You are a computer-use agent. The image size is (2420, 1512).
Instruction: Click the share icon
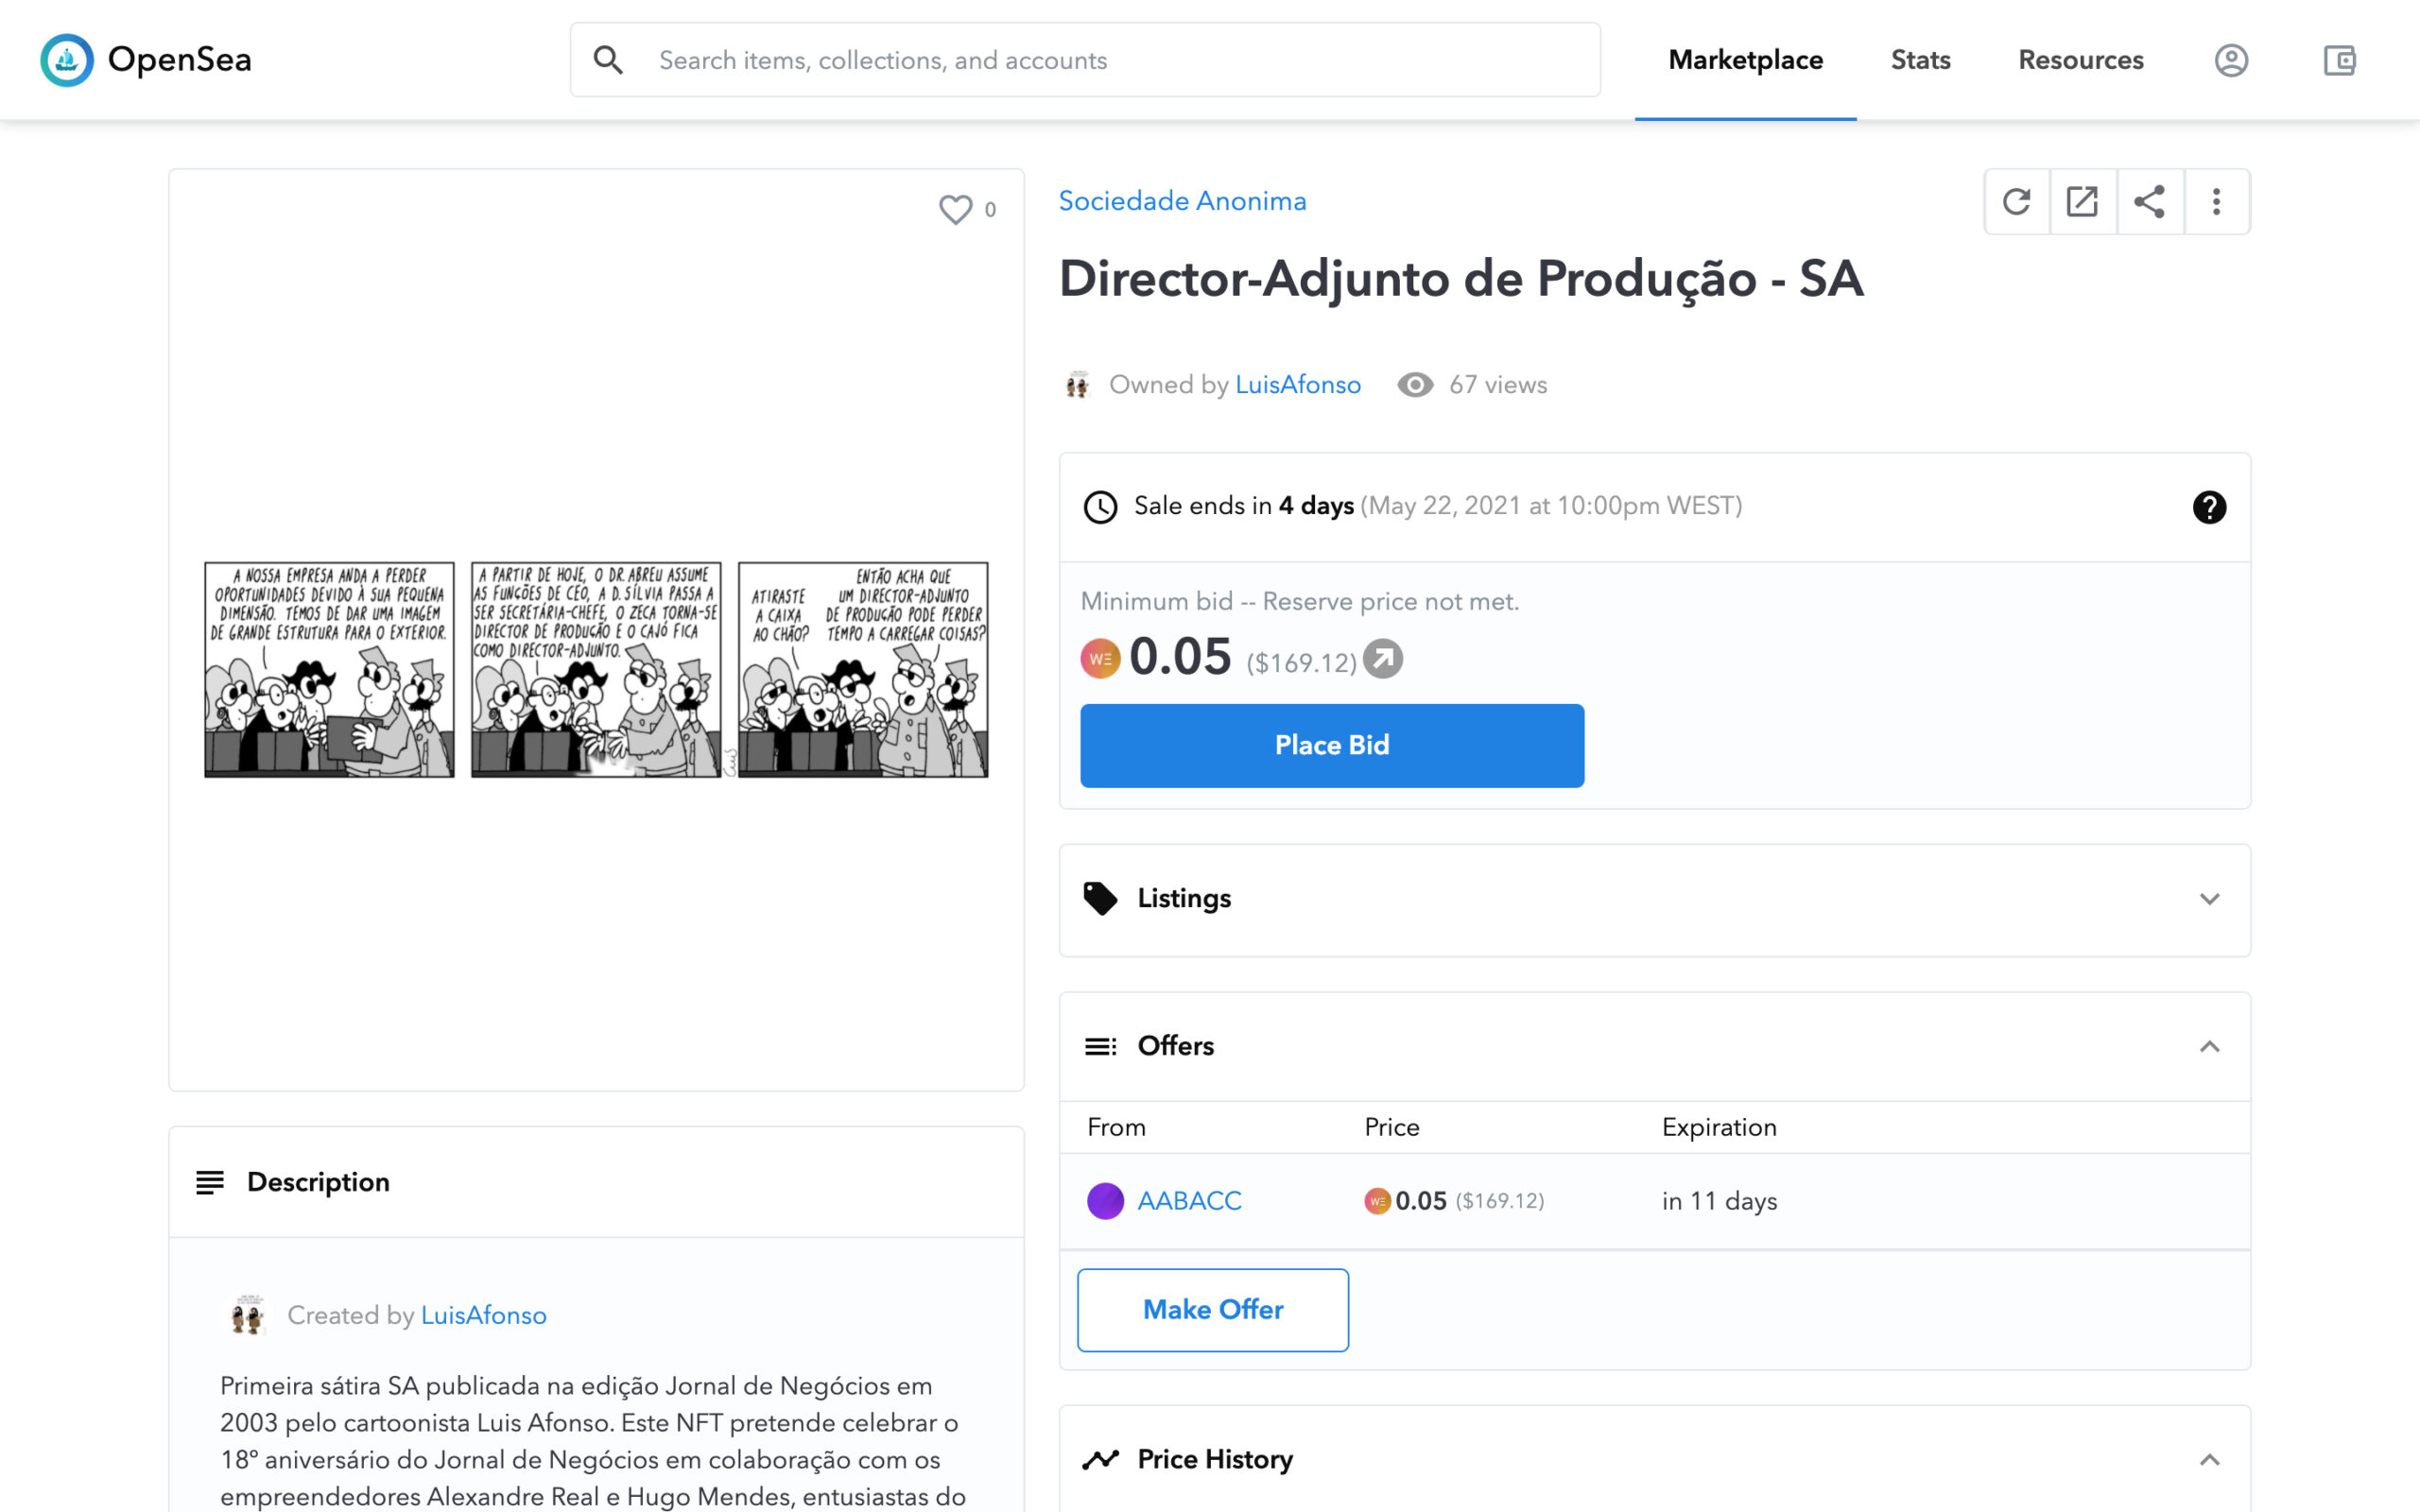(2150, 201)
